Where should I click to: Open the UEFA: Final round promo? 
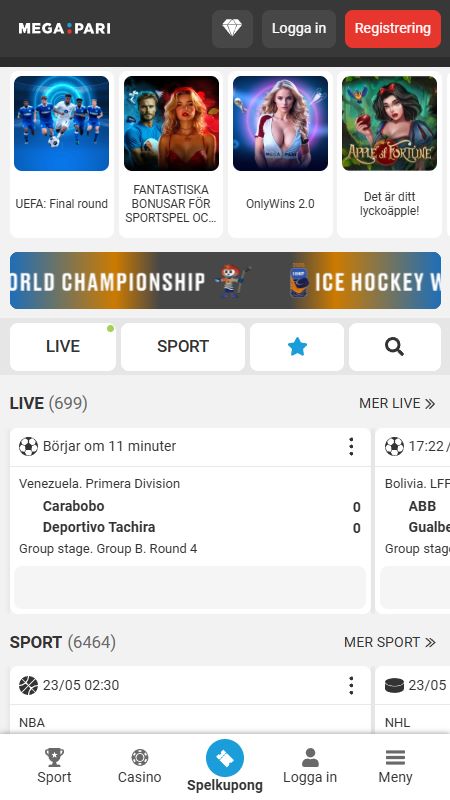pyautogui.click(x=62, y=155)
